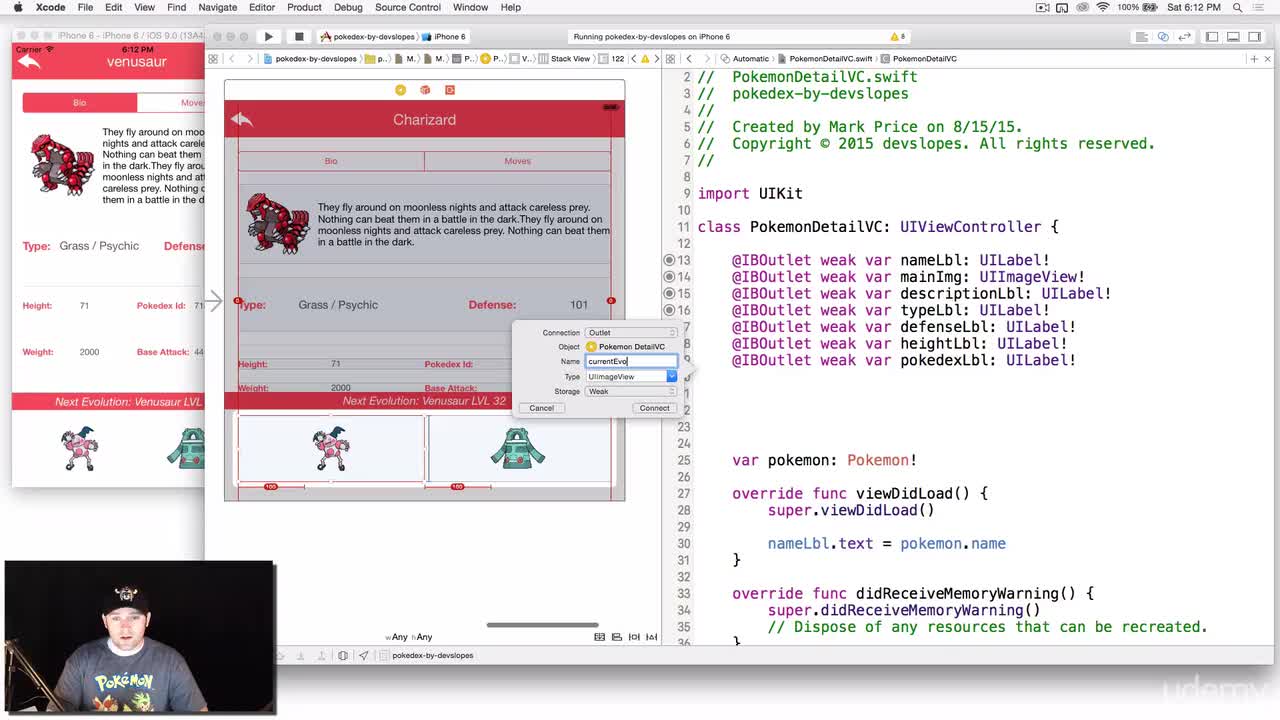Close the assistant editor with X icon
This screenshot has width=1280, height=720.
click(x=1268, y=59)
